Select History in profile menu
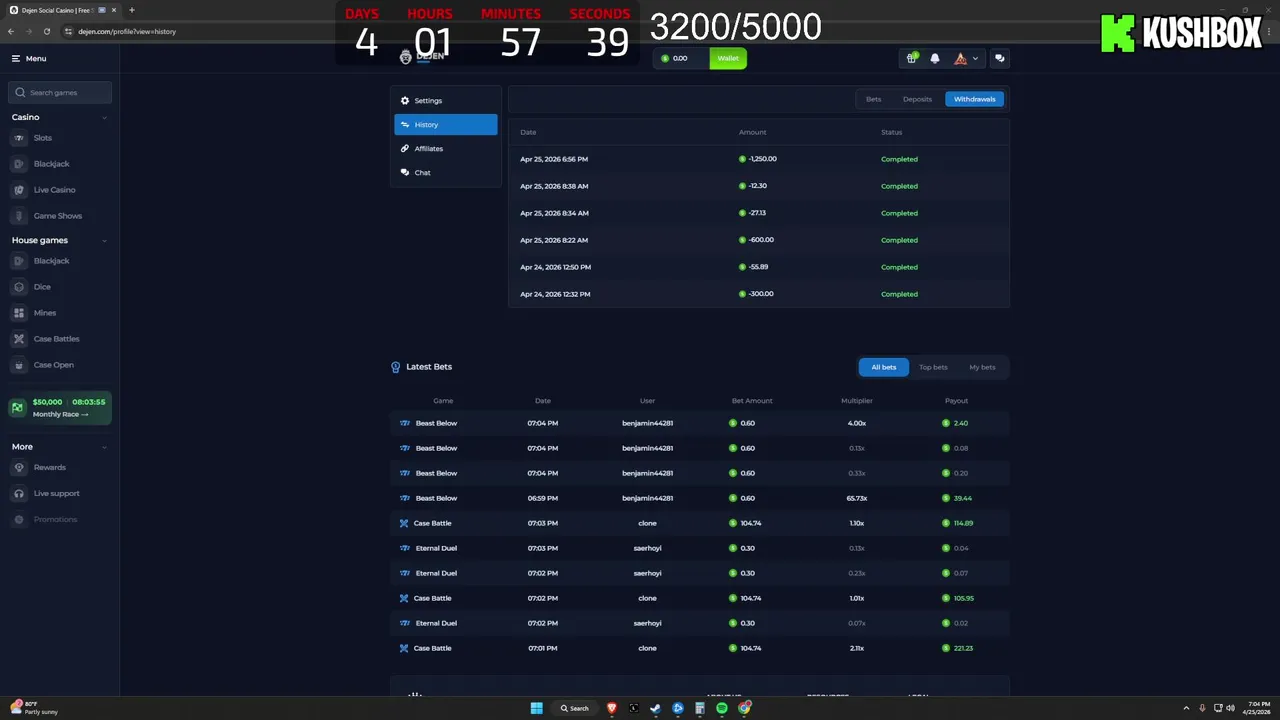The image size is (1280, 720). [446, 125]
